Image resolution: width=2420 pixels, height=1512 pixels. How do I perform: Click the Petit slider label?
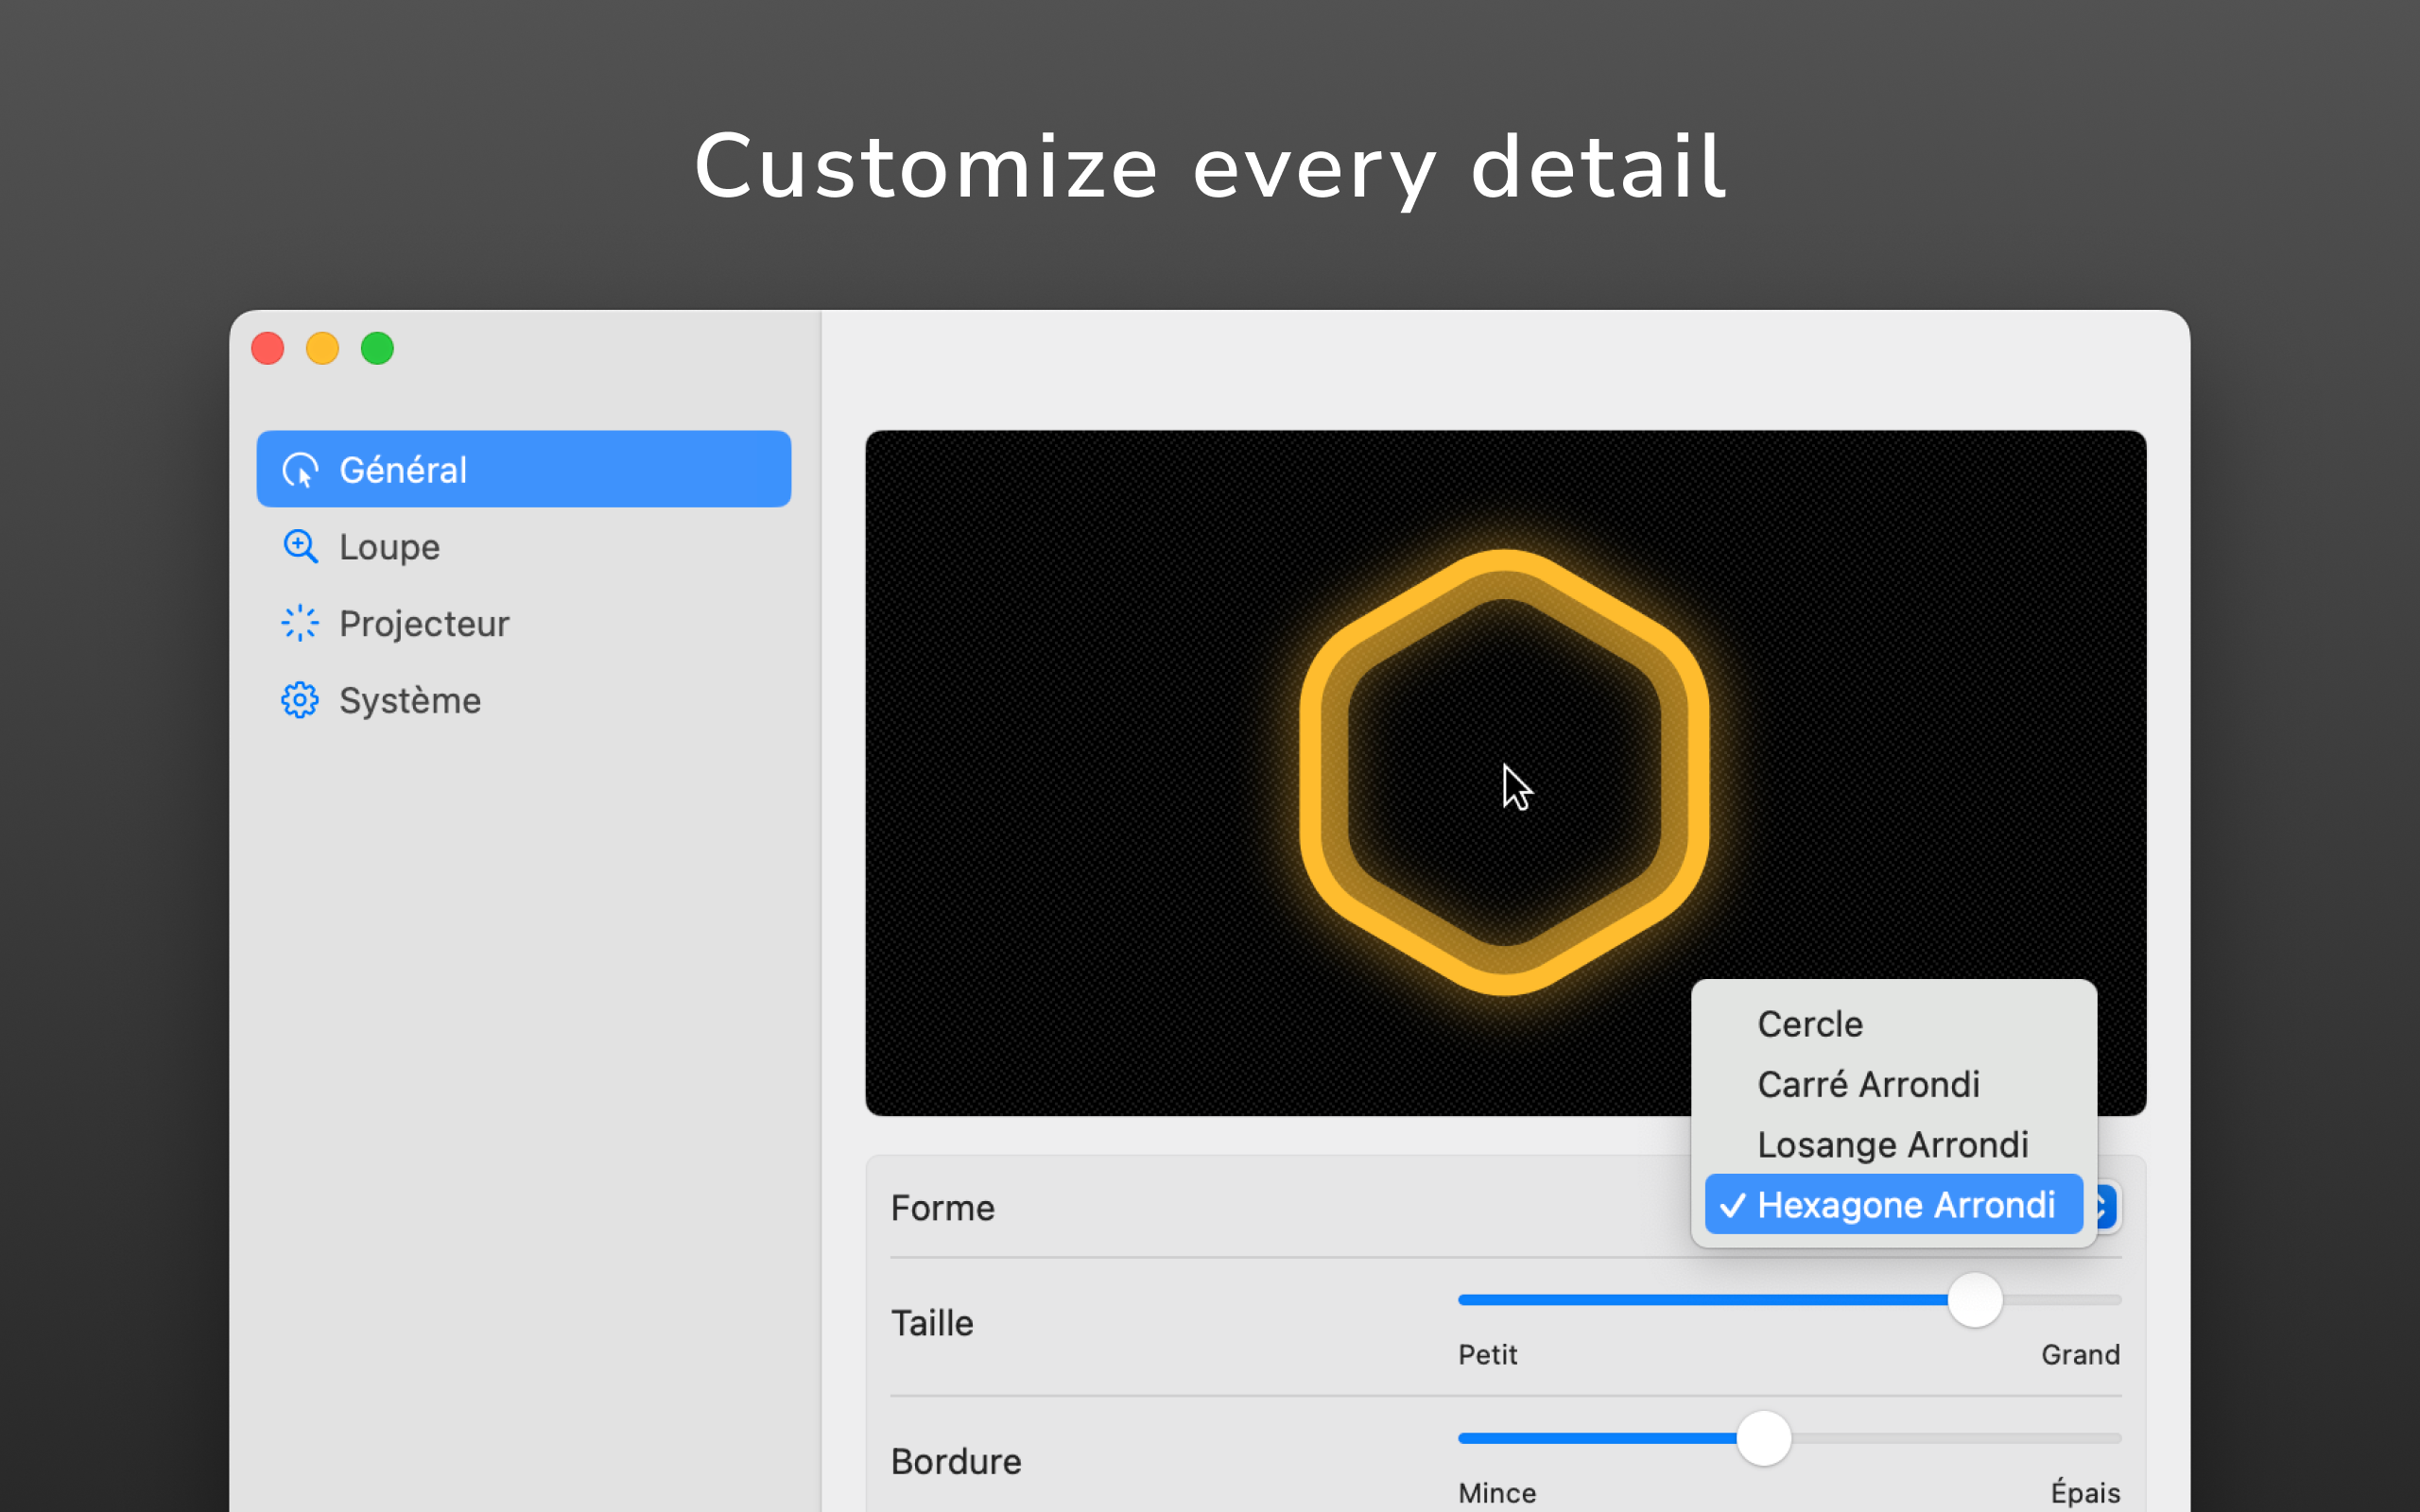tap(1487, 1355)
